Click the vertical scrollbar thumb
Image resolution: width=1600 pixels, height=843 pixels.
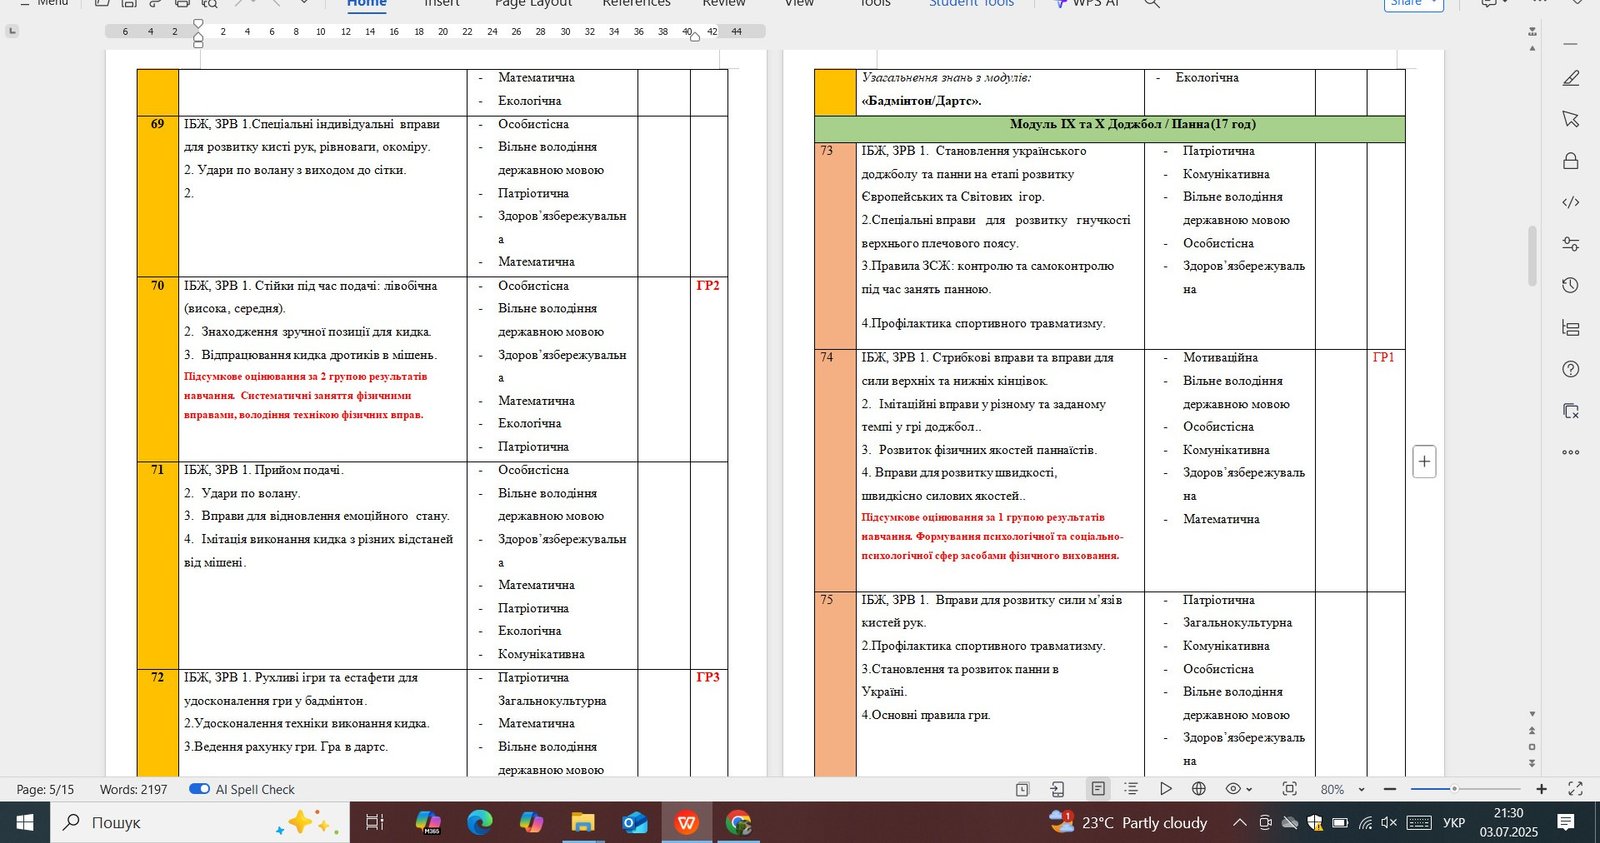point(1532,257)
